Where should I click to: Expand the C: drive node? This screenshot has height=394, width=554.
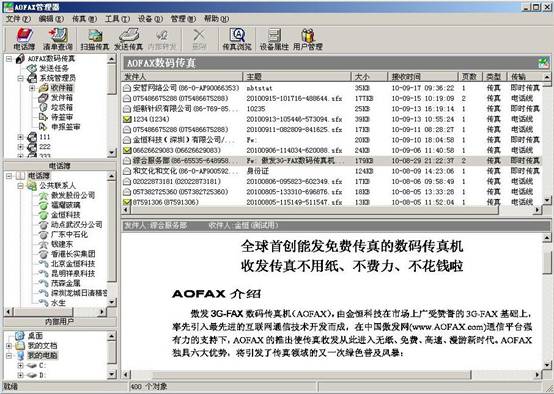click(21, 365)
